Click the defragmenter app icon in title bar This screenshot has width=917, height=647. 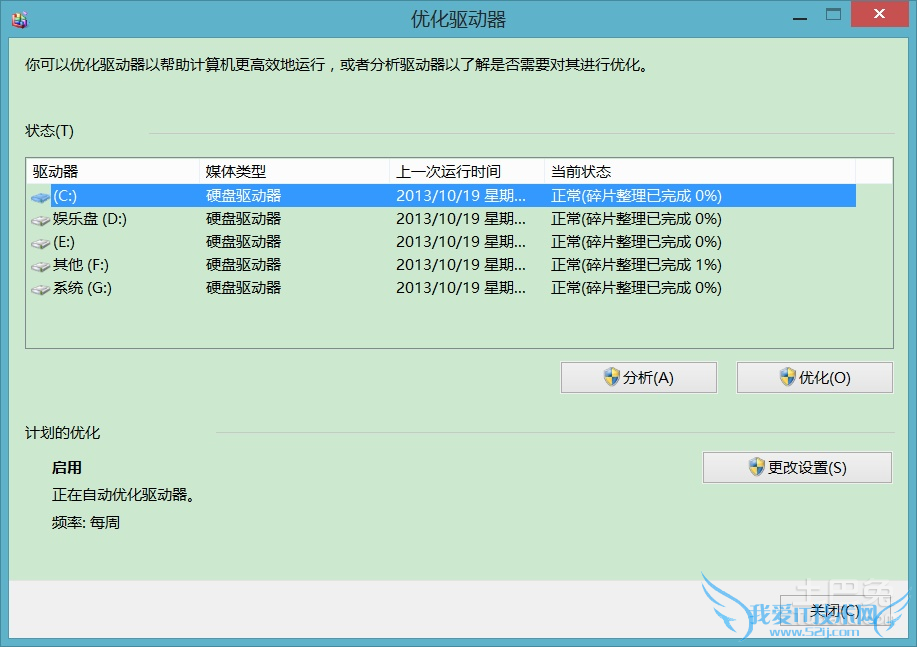click(20, 20)
